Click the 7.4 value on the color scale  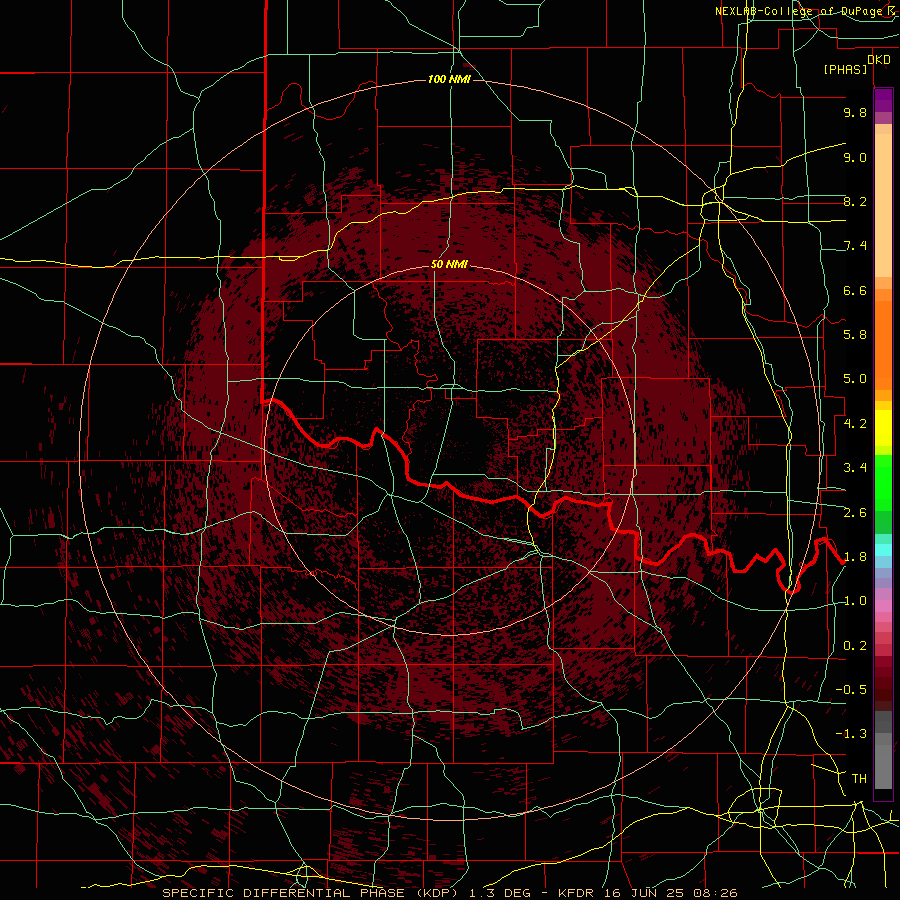[x=855, y=246]
